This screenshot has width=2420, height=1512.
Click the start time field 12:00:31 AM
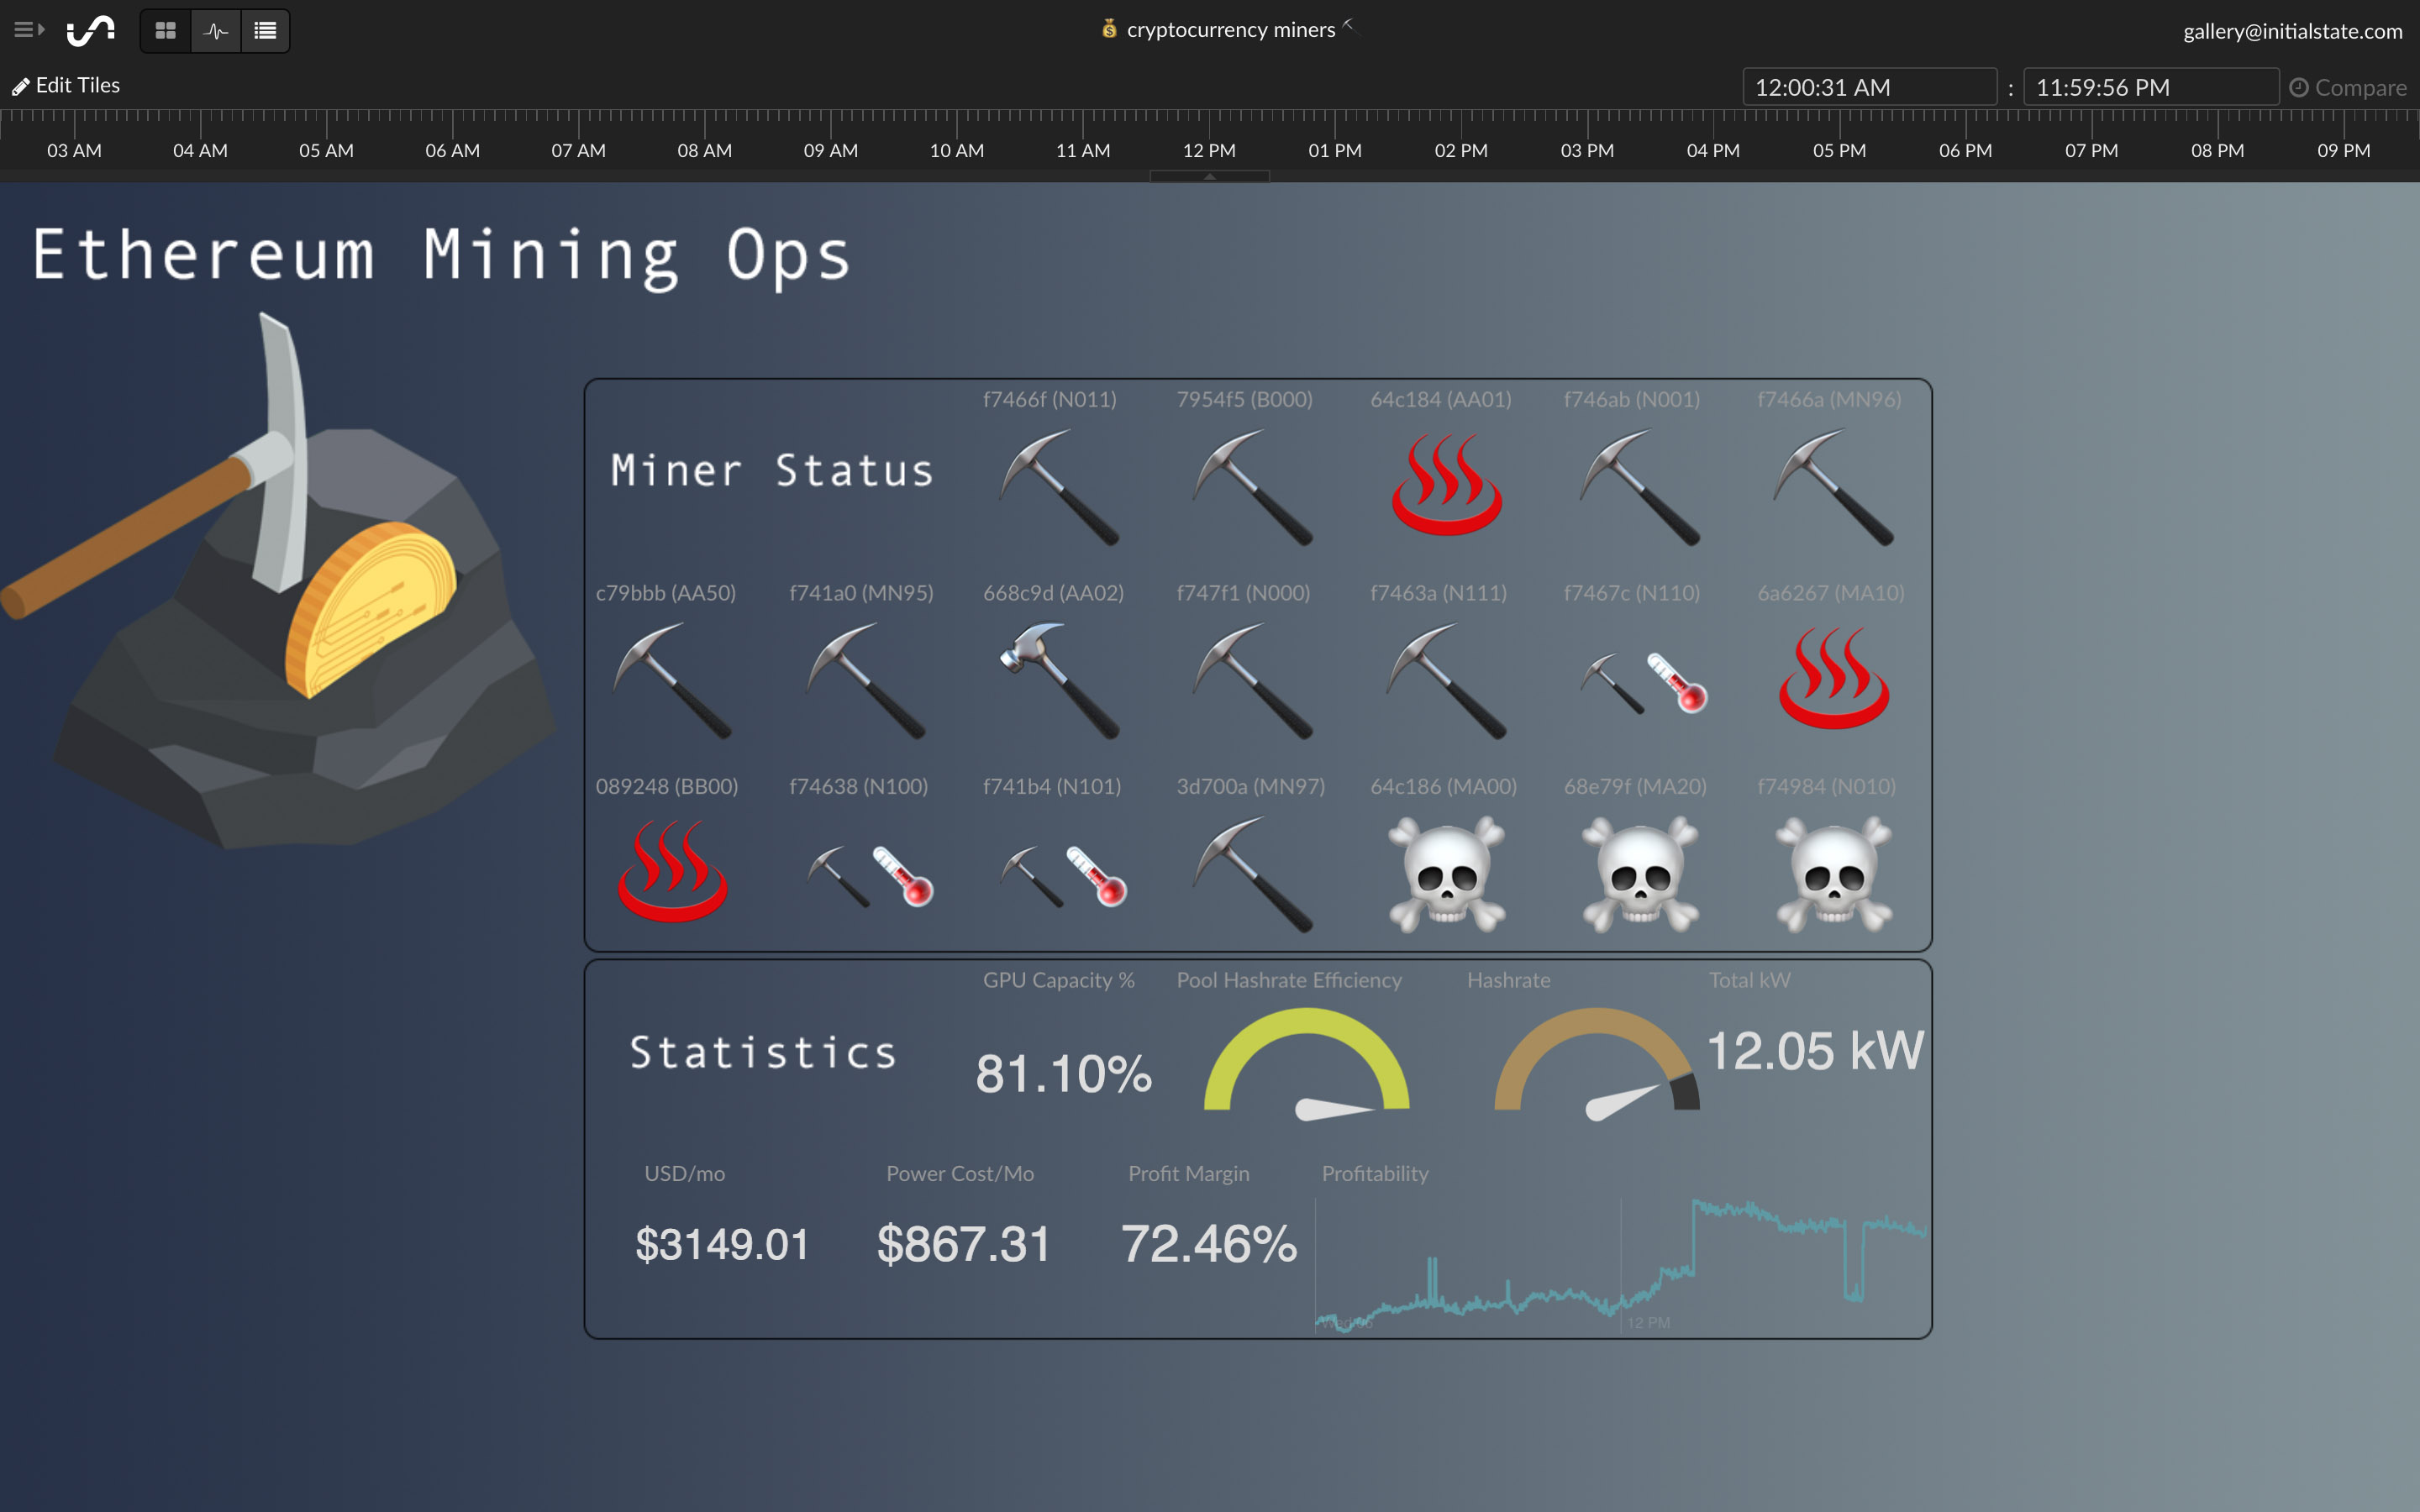1868,88
